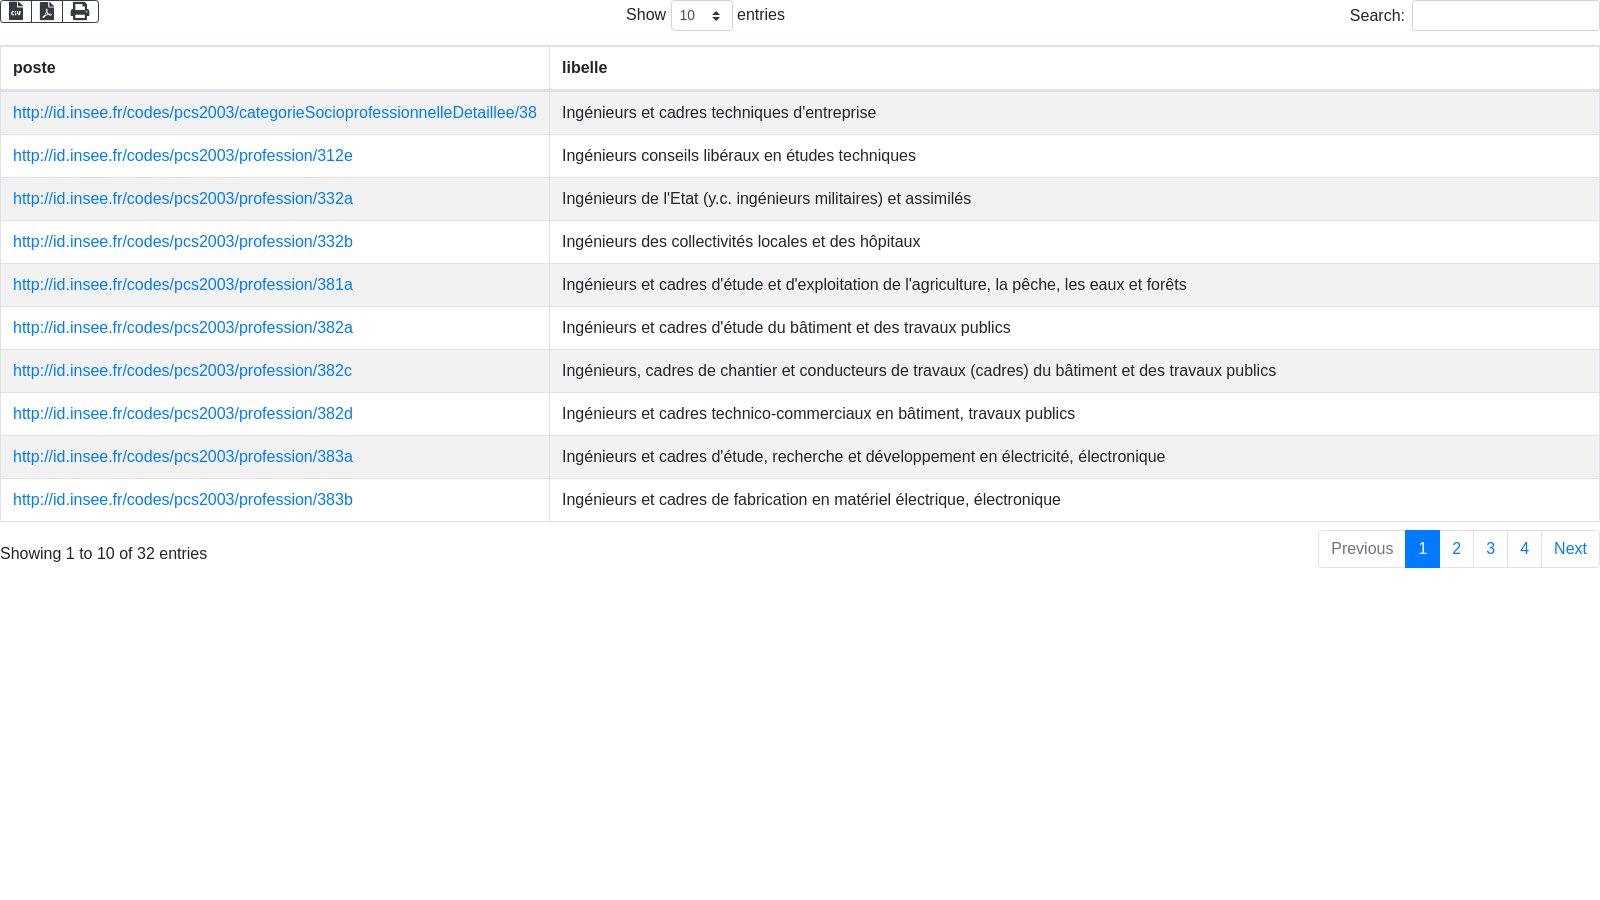
Task: Follow the profession/332a link
Action: 182,199
